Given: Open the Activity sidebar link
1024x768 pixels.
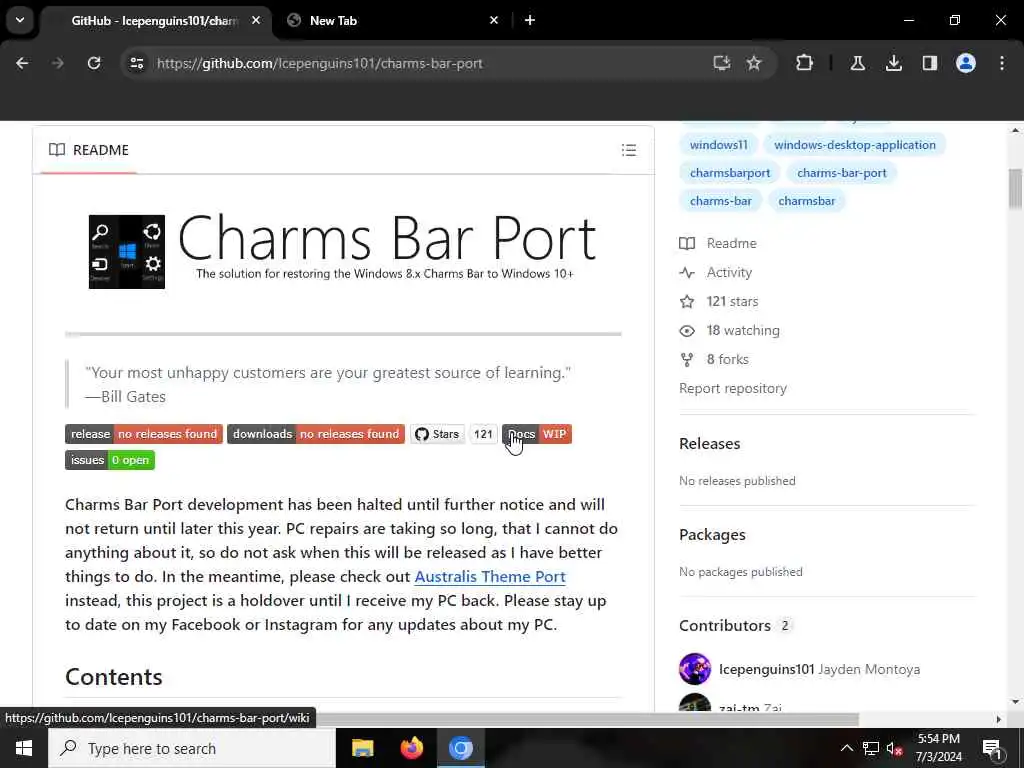Looking at the screenshot, I should pyautogui.click(x=716, y=272).
